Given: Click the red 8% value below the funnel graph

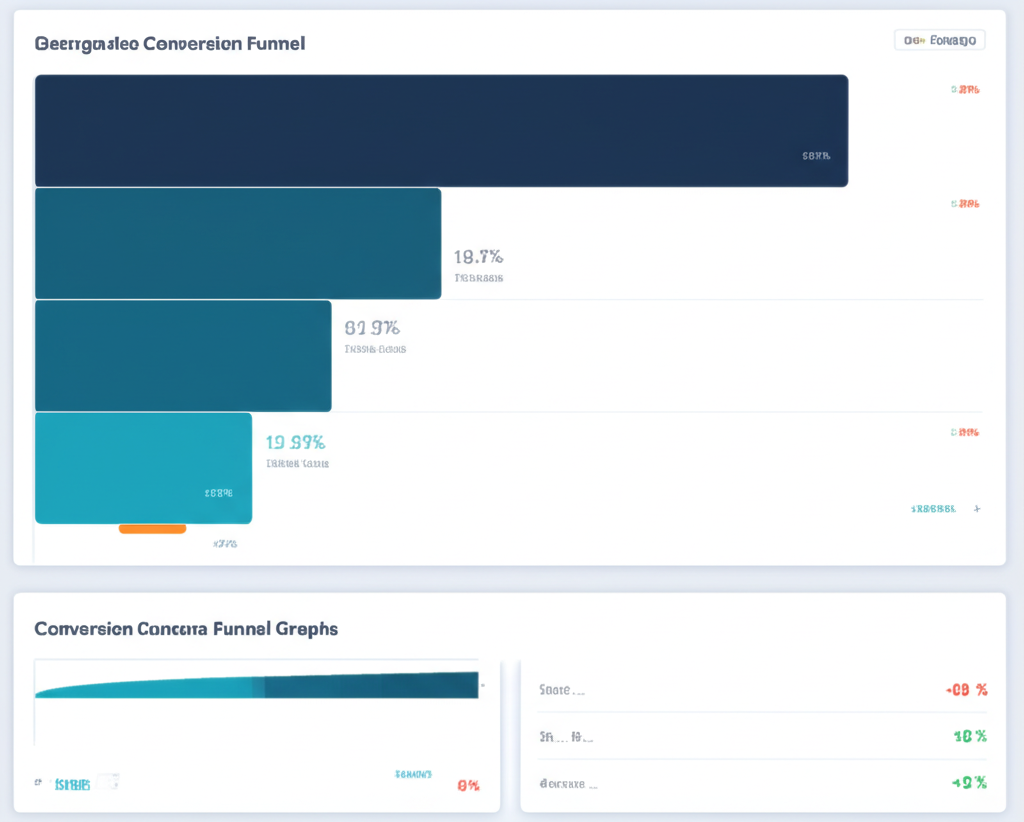Looking at the screenshot, I should click(x=468, y=785).
